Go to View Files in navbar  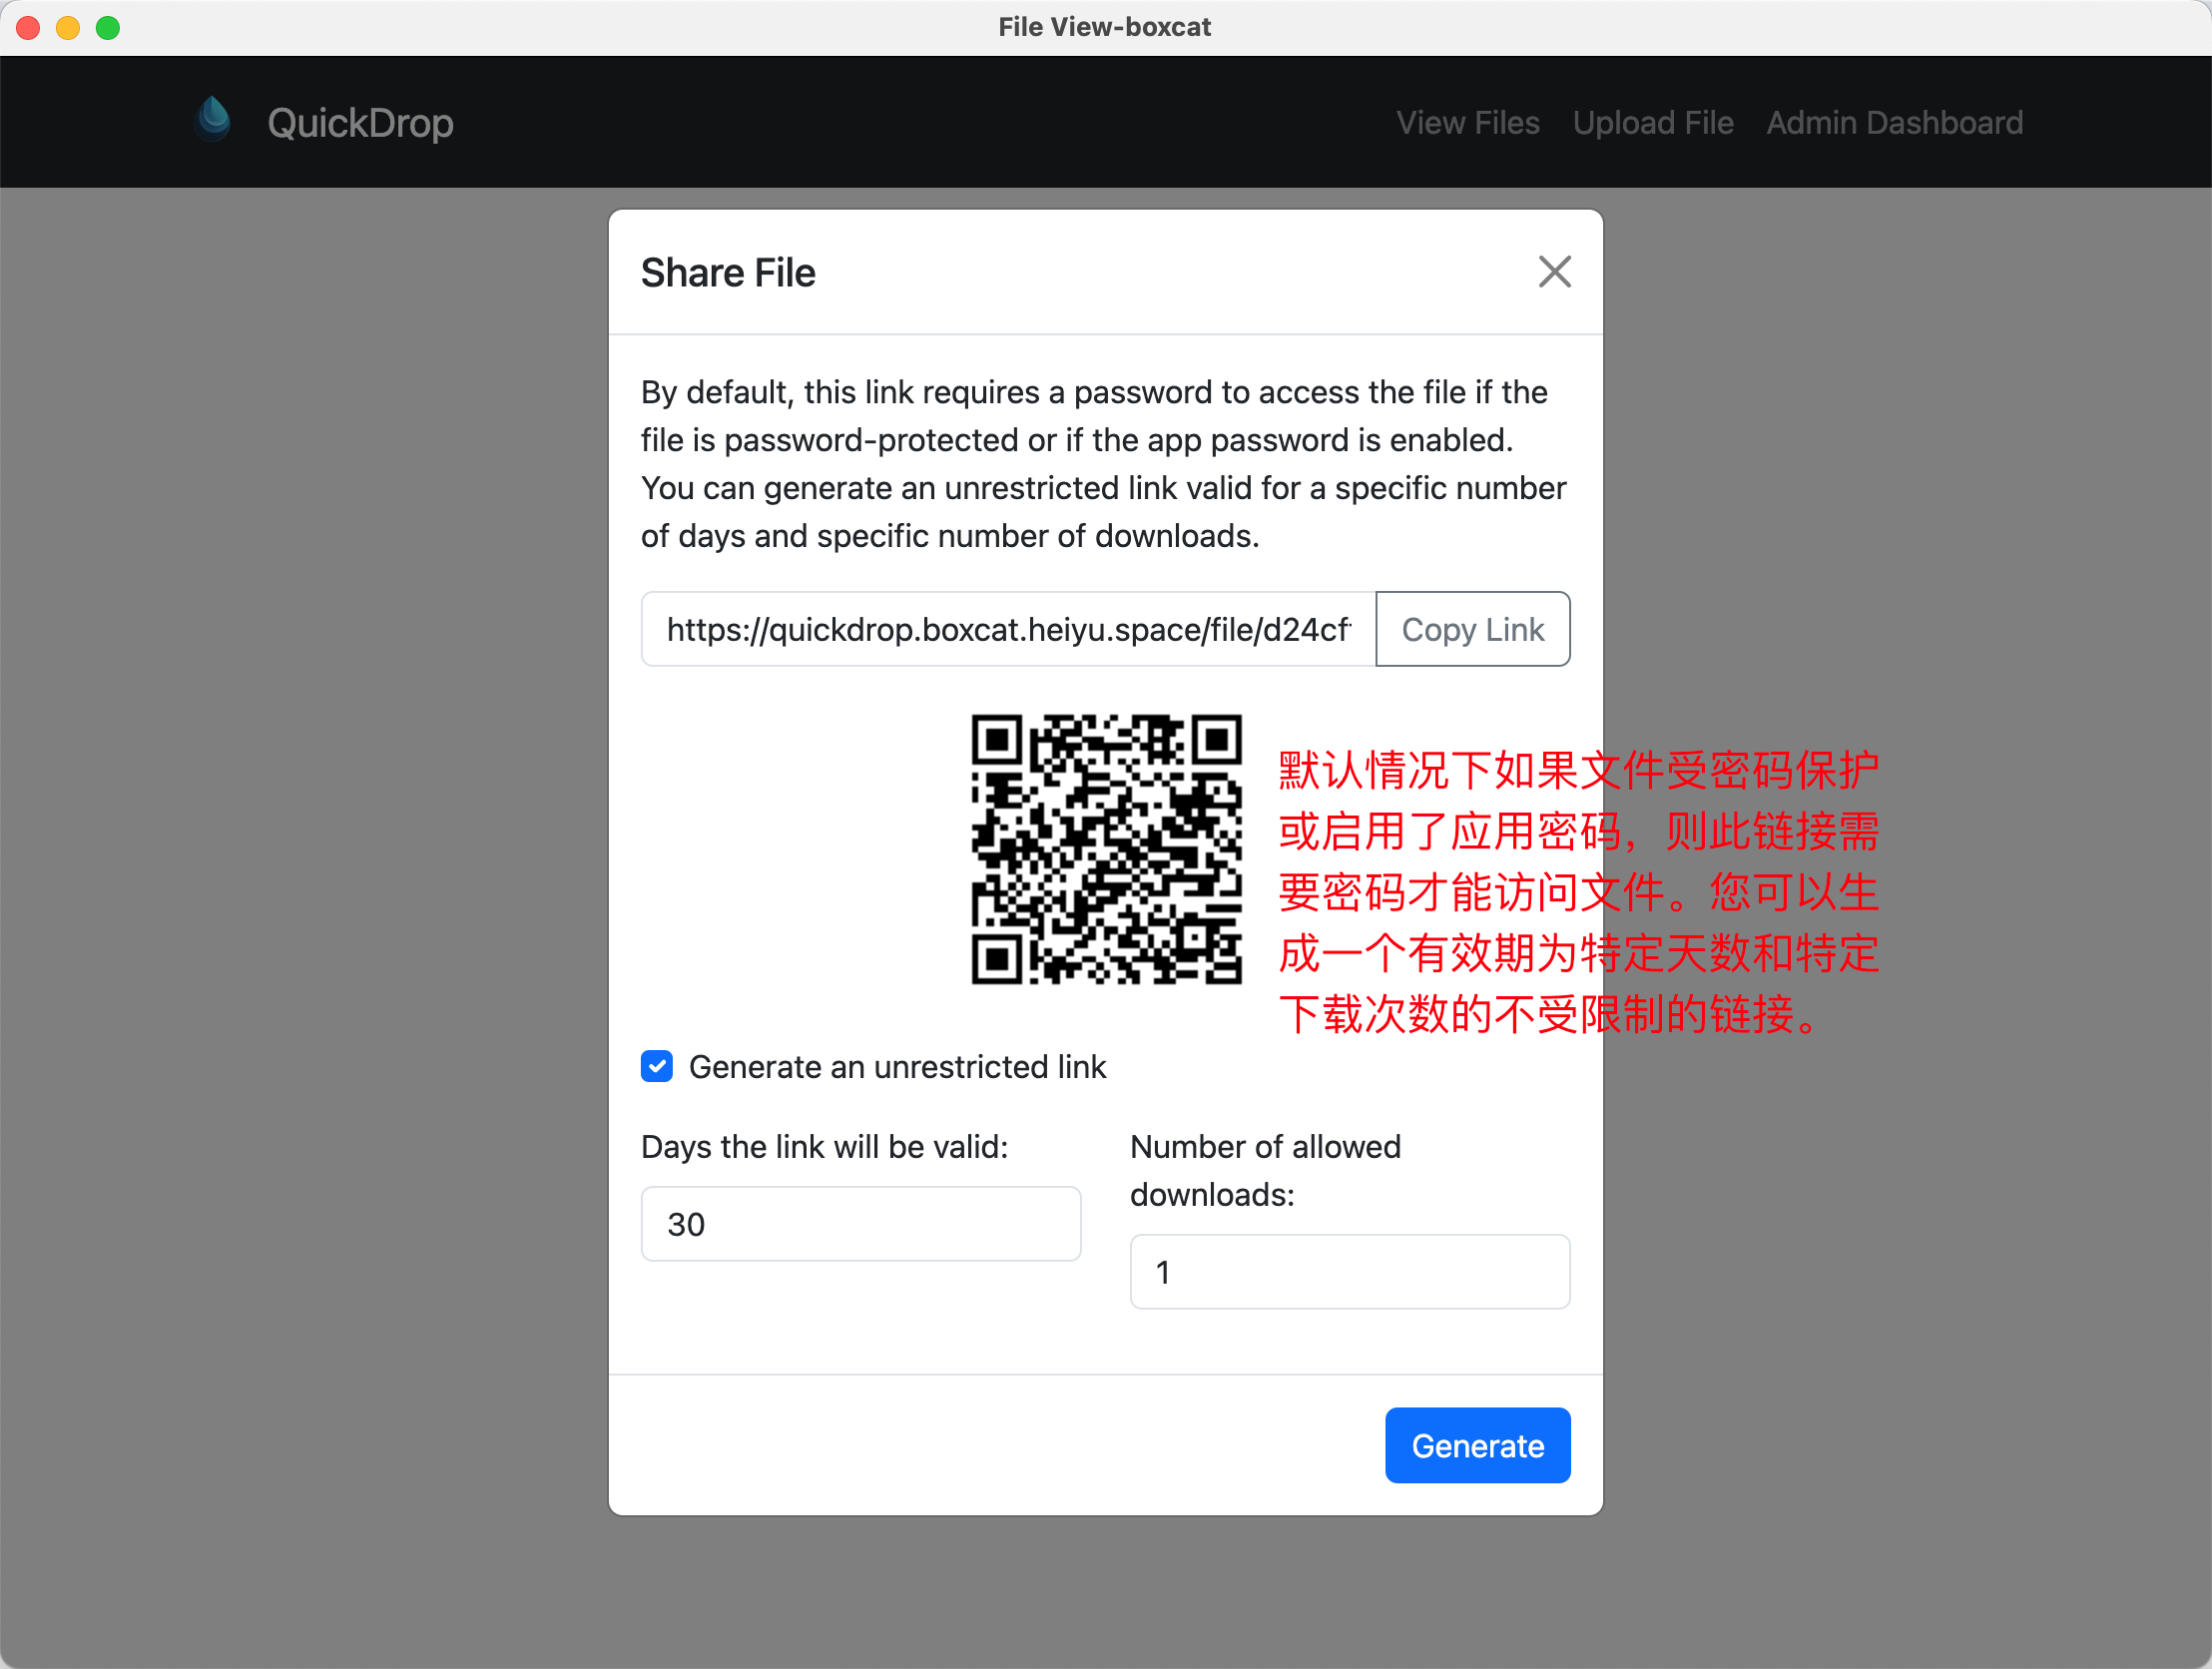click(1467, 122)
